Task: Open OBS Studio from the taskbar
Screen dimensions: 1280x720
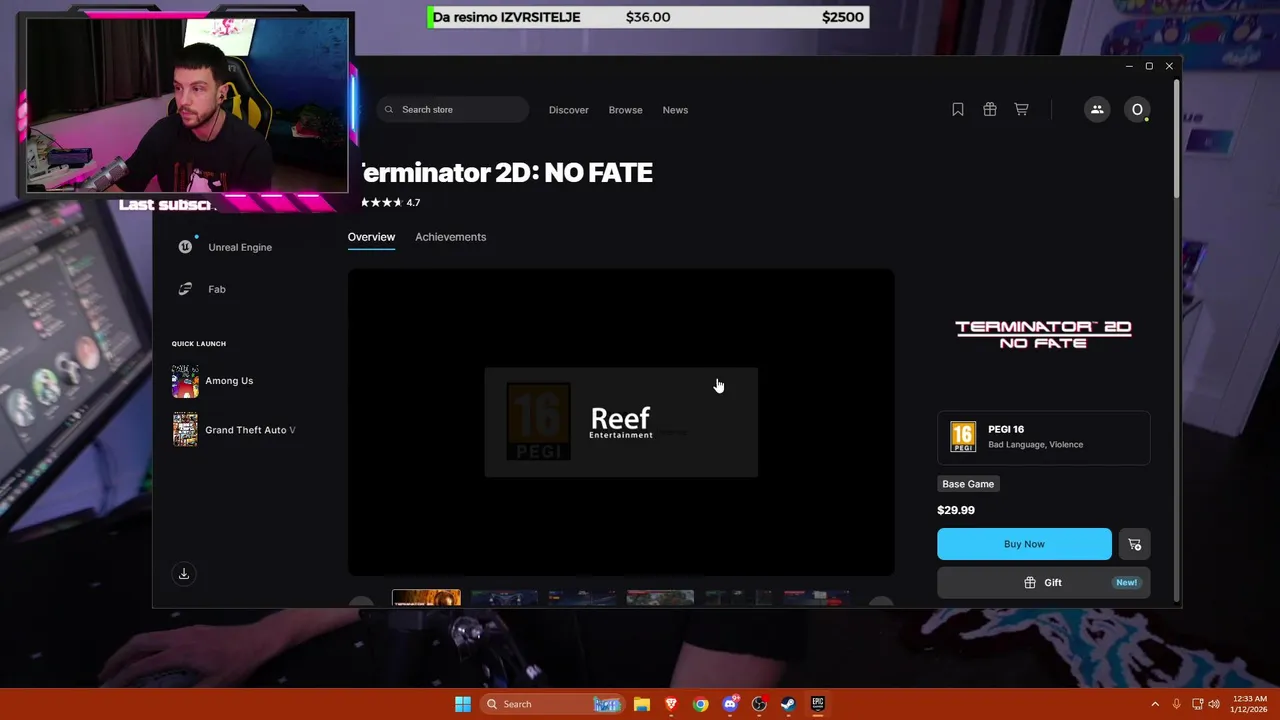Action: [759, 704]
